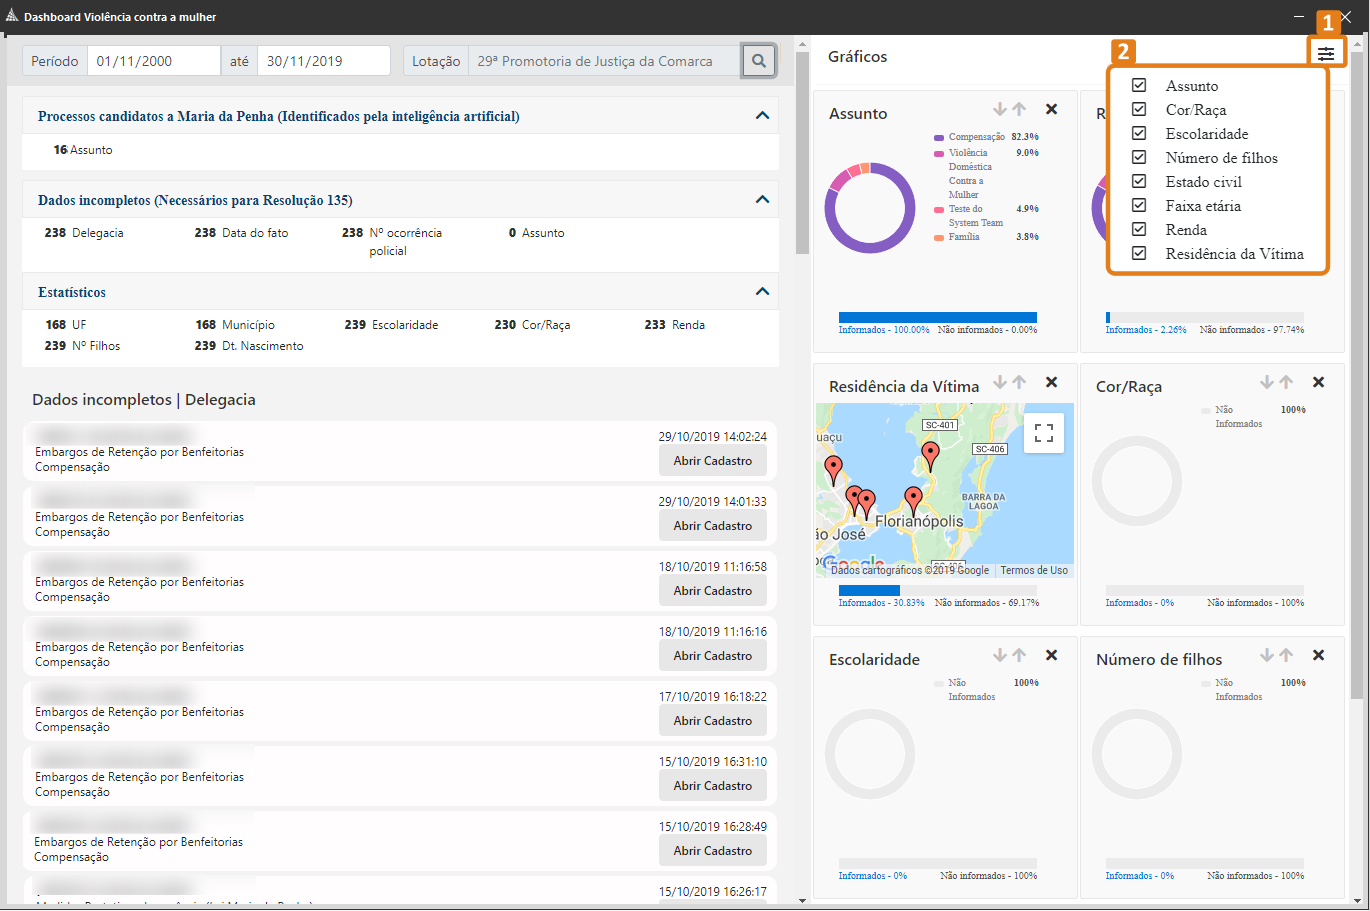This screenshot has height=911, width=1370.
Task: Click the Lotação Promotoria field
Action: 605,61
